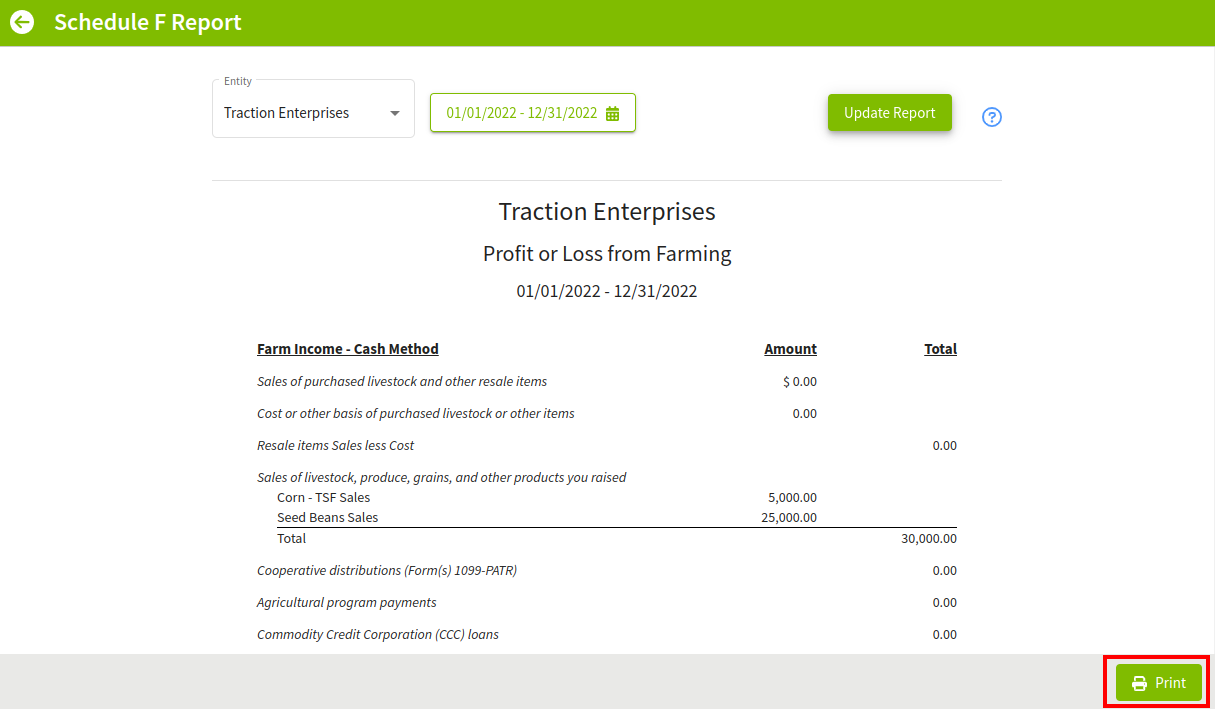Viewport: 1215px width, 709px height.
Task: Click the Agricultural program payments row
Action: [607, 602]
